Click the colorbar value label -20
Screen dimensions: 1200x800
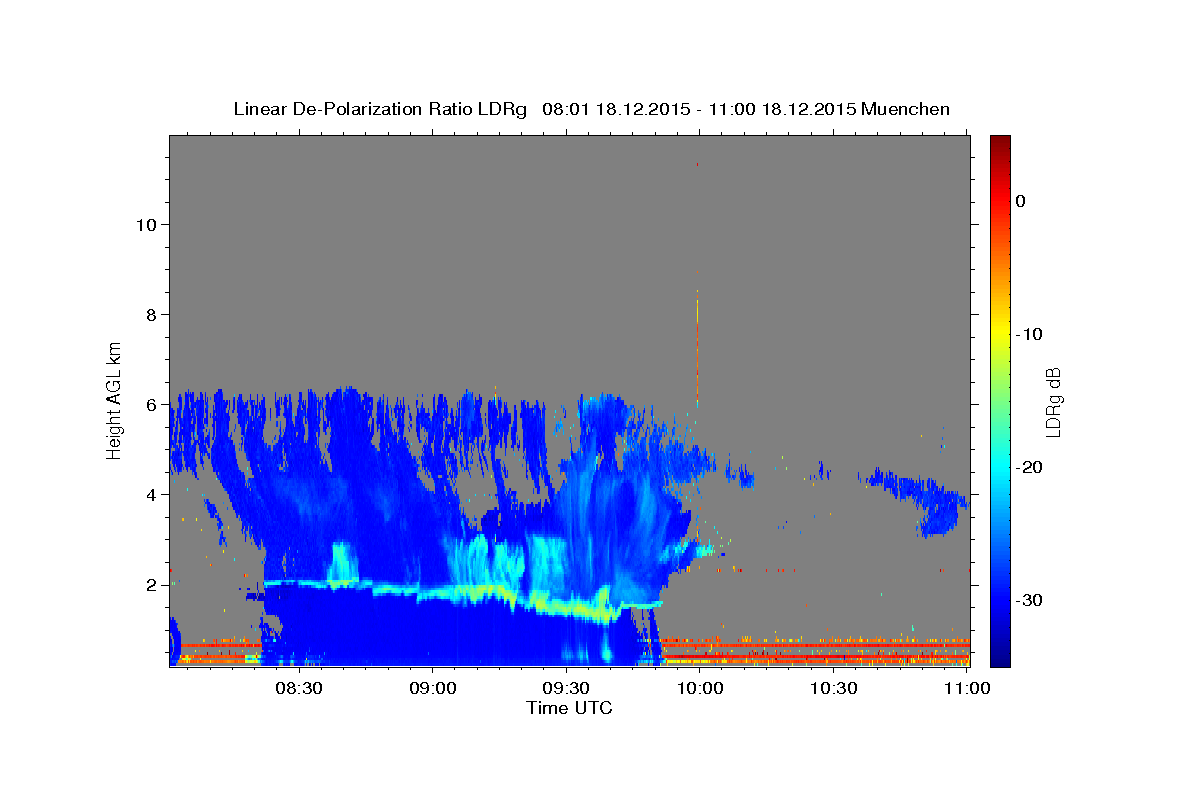[x=1029, y=467]
